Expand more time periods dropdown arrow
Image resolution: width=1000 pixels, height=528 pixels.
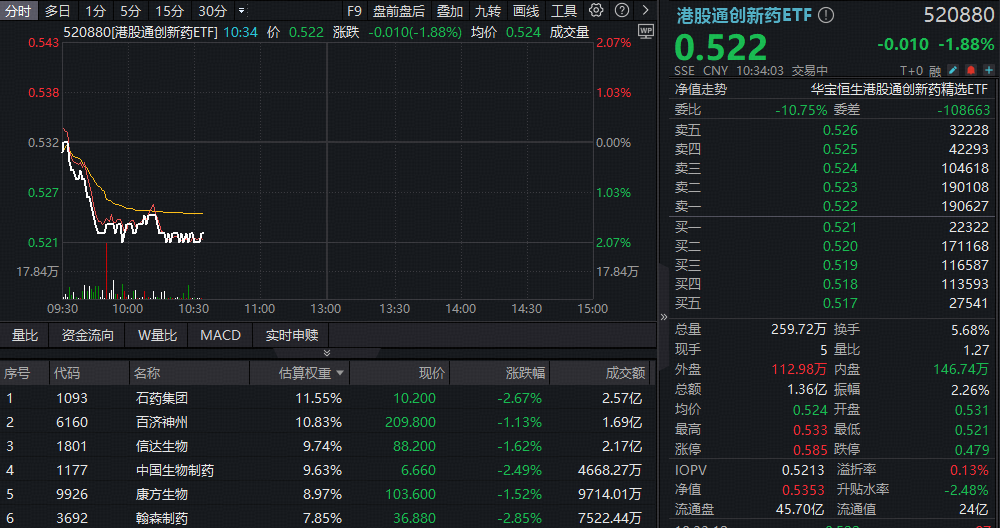point(241,11)
